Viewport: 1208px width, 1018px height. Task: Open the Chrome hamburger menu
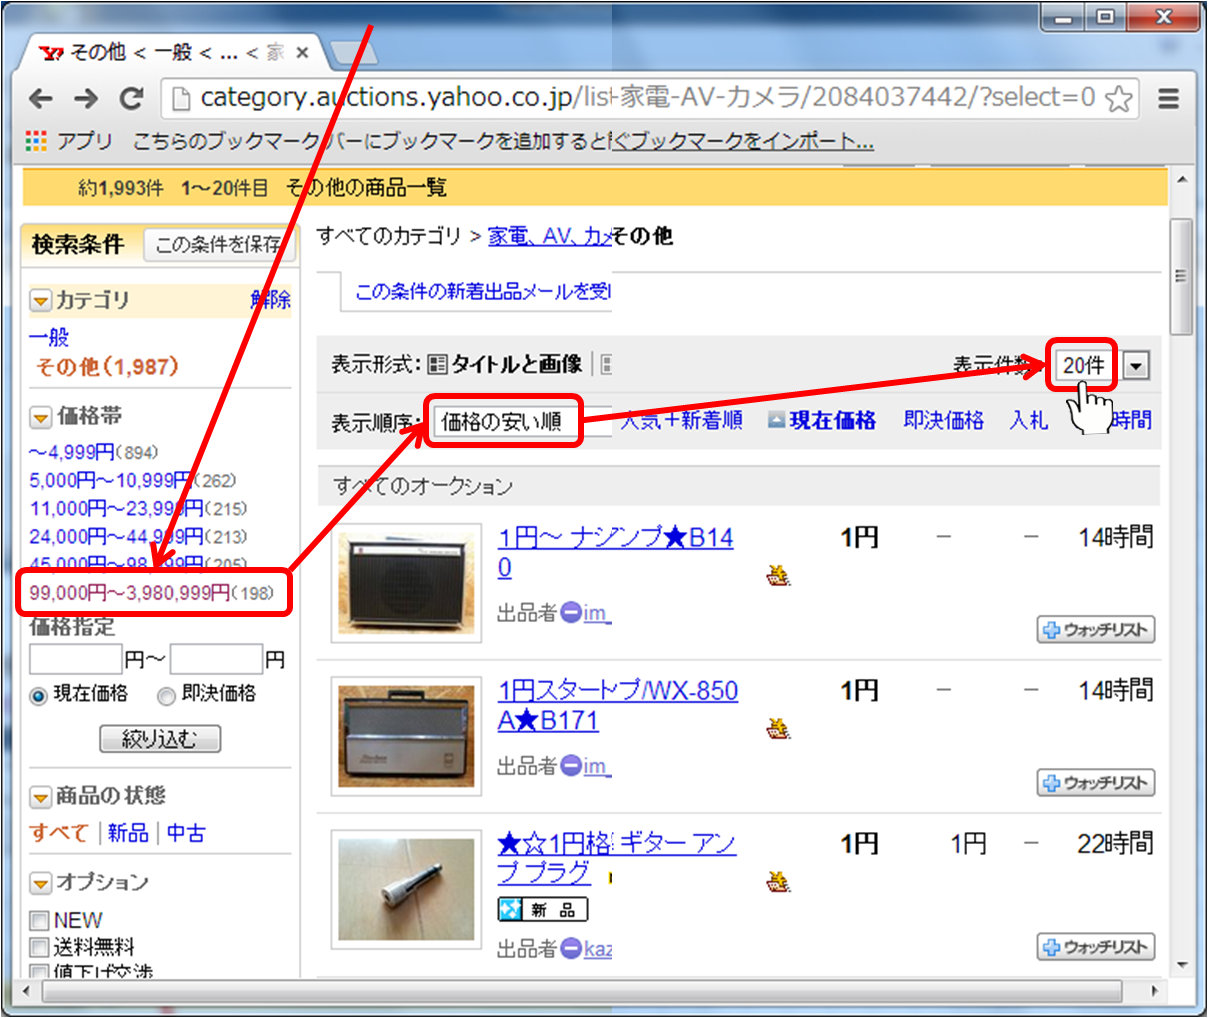pos(1168,98)
